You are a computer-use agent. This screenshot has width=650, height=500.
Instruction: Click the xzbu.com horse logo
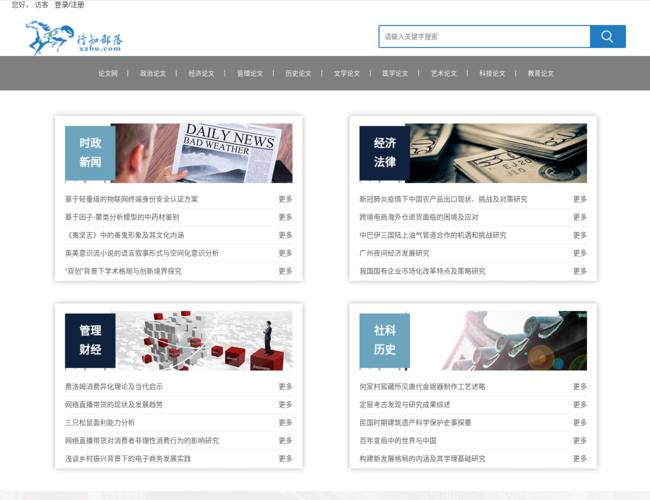coord(75,39)
